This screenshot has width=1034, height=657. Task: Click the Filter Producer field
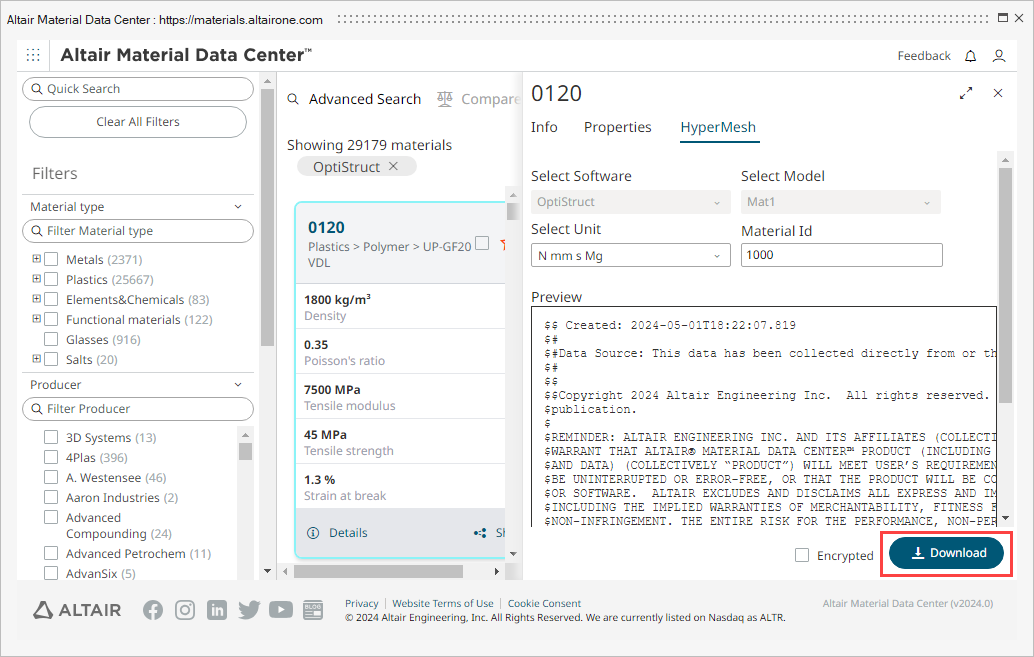[138, 409]
